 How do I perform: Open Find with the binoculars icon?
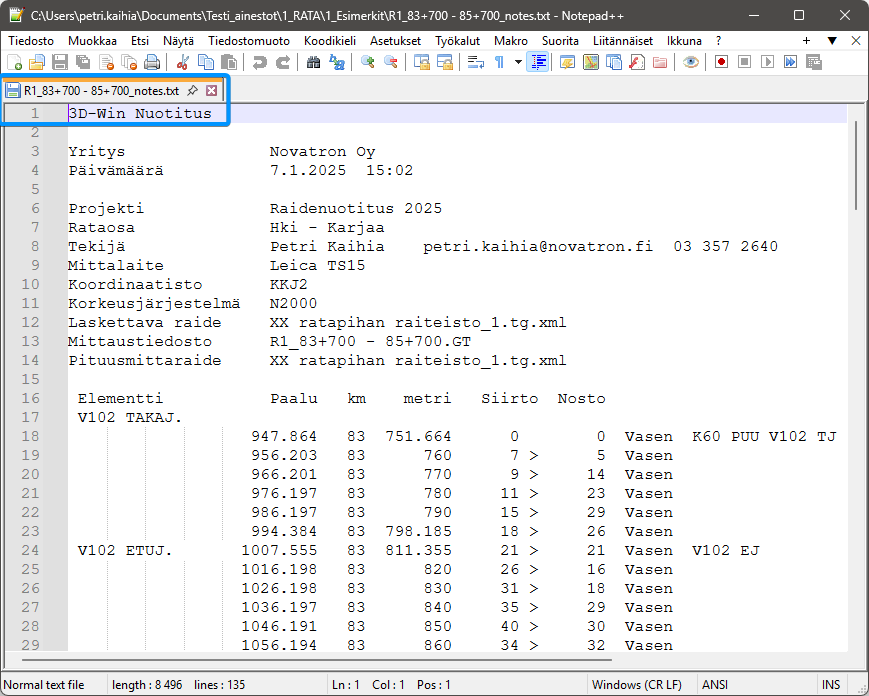tap(313, 62)
